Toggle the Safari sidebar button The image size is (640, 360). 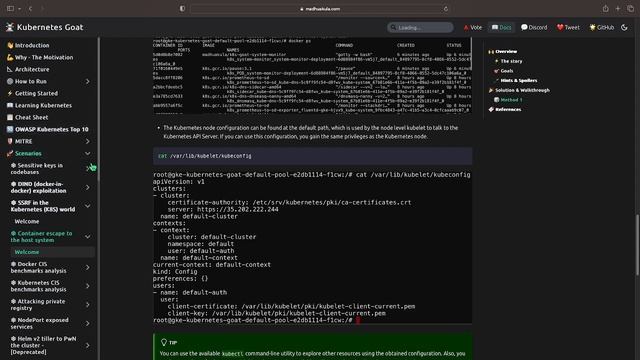point(11,9)
